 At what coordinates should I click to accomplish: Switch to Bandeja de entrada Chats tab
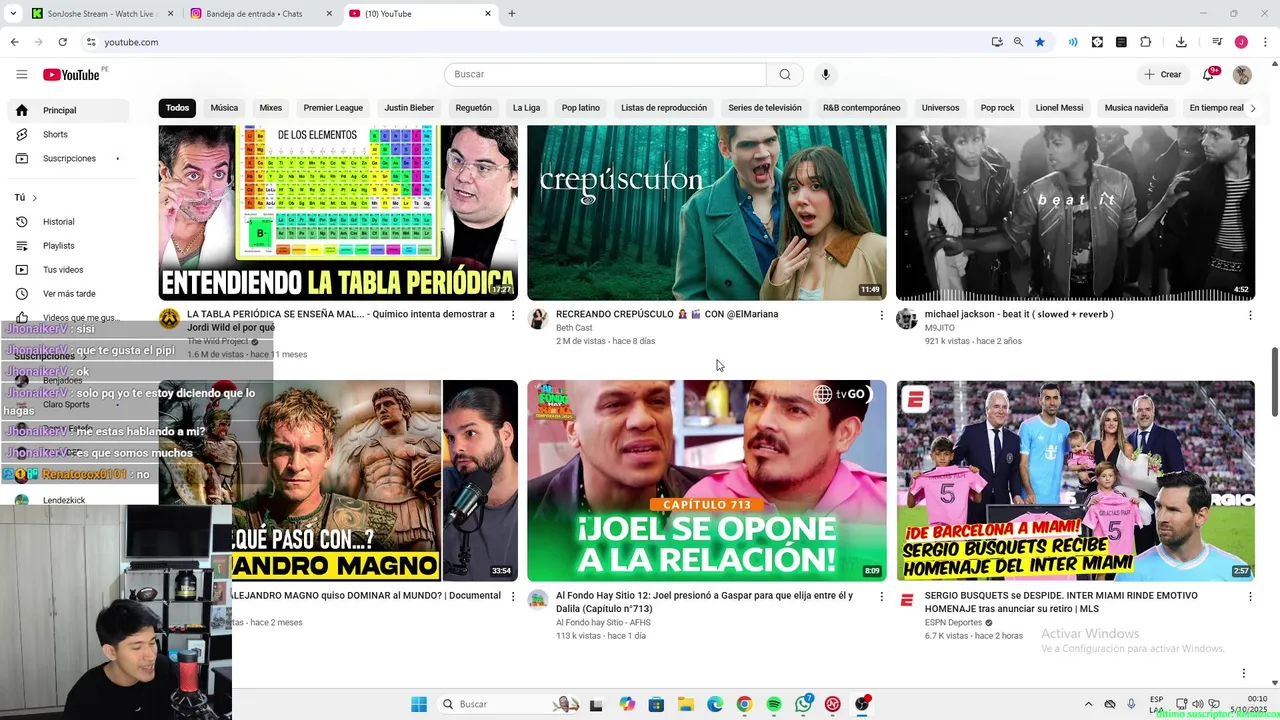pyautogui.click(x=260, y=14)
